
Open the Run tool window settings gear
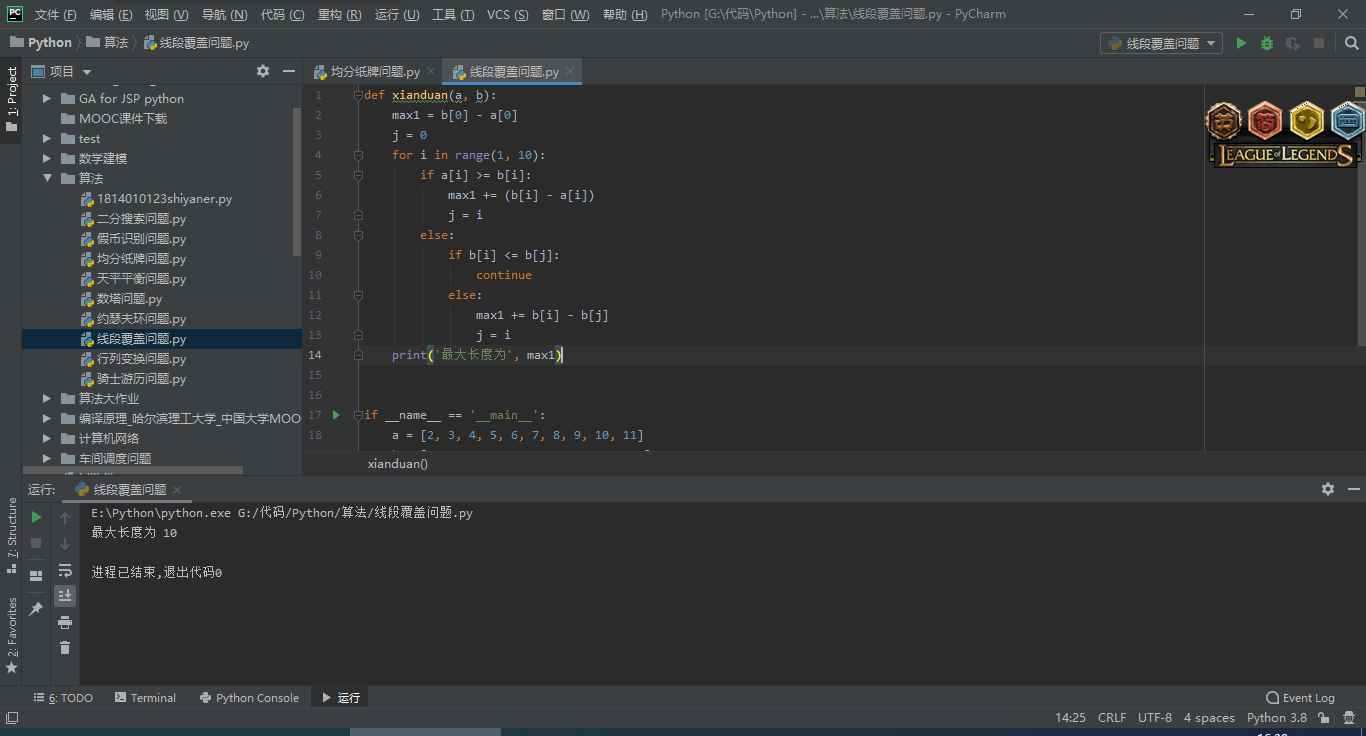click(x=1327, y=489)
